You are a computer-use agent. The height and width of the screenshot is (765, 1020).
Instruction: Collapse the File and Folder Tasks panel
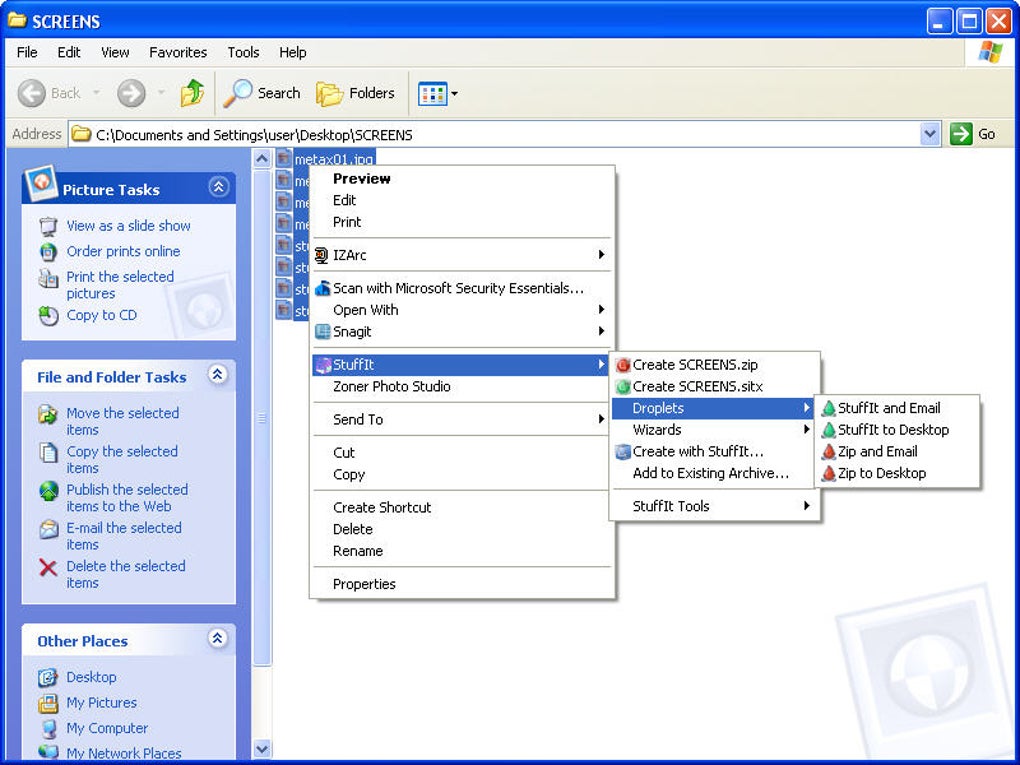(x=217, y=374)
